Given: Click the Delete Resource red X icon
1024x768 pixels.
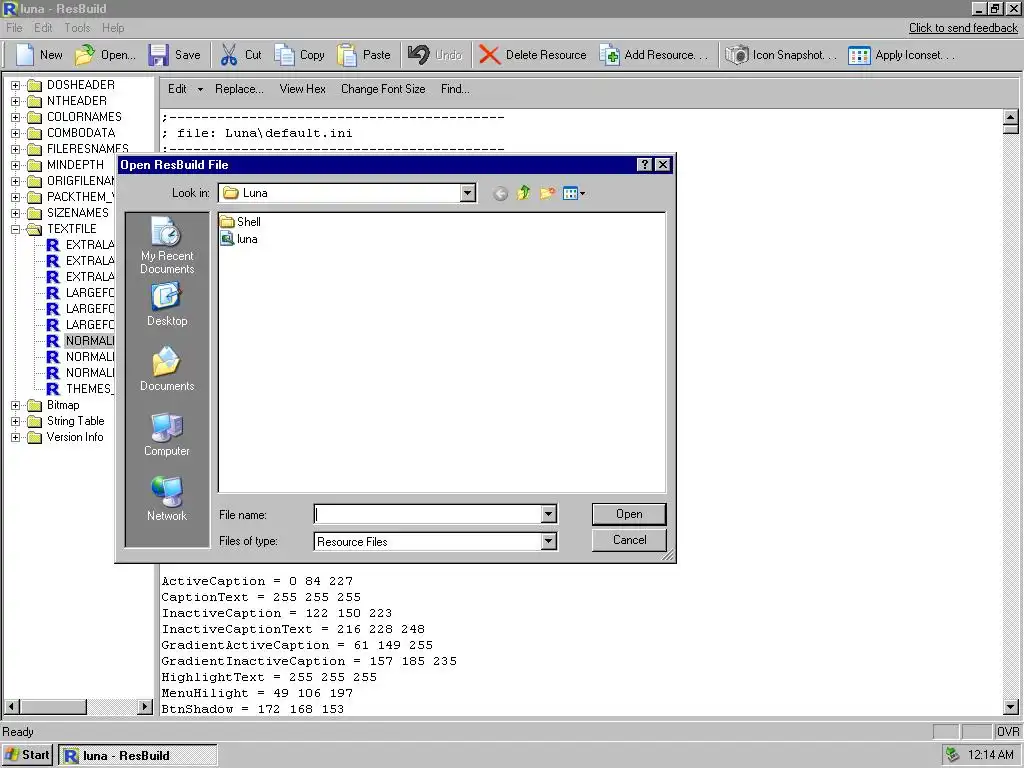Looking at the screenshot, I should coord(489,55).
